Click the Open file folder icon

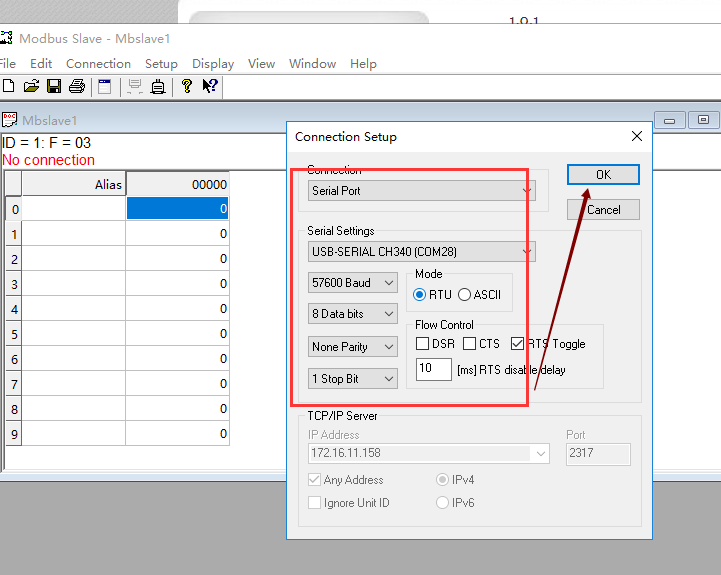click(31, 87)
